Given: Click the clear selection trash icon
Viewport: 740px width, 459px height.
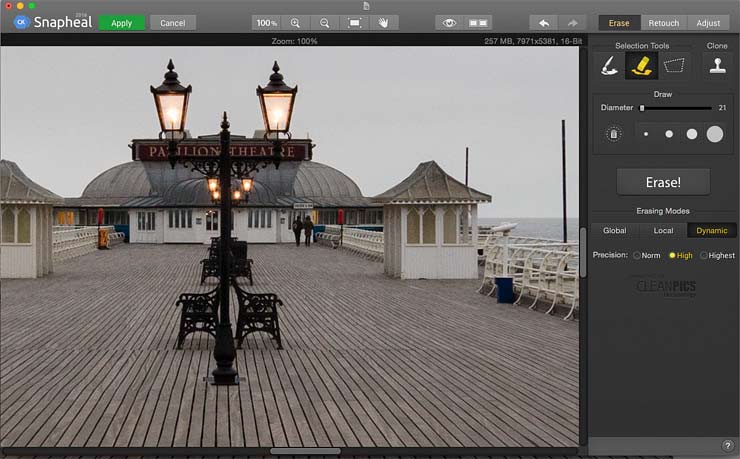Looking at the screenshot, I should point(614,134).
